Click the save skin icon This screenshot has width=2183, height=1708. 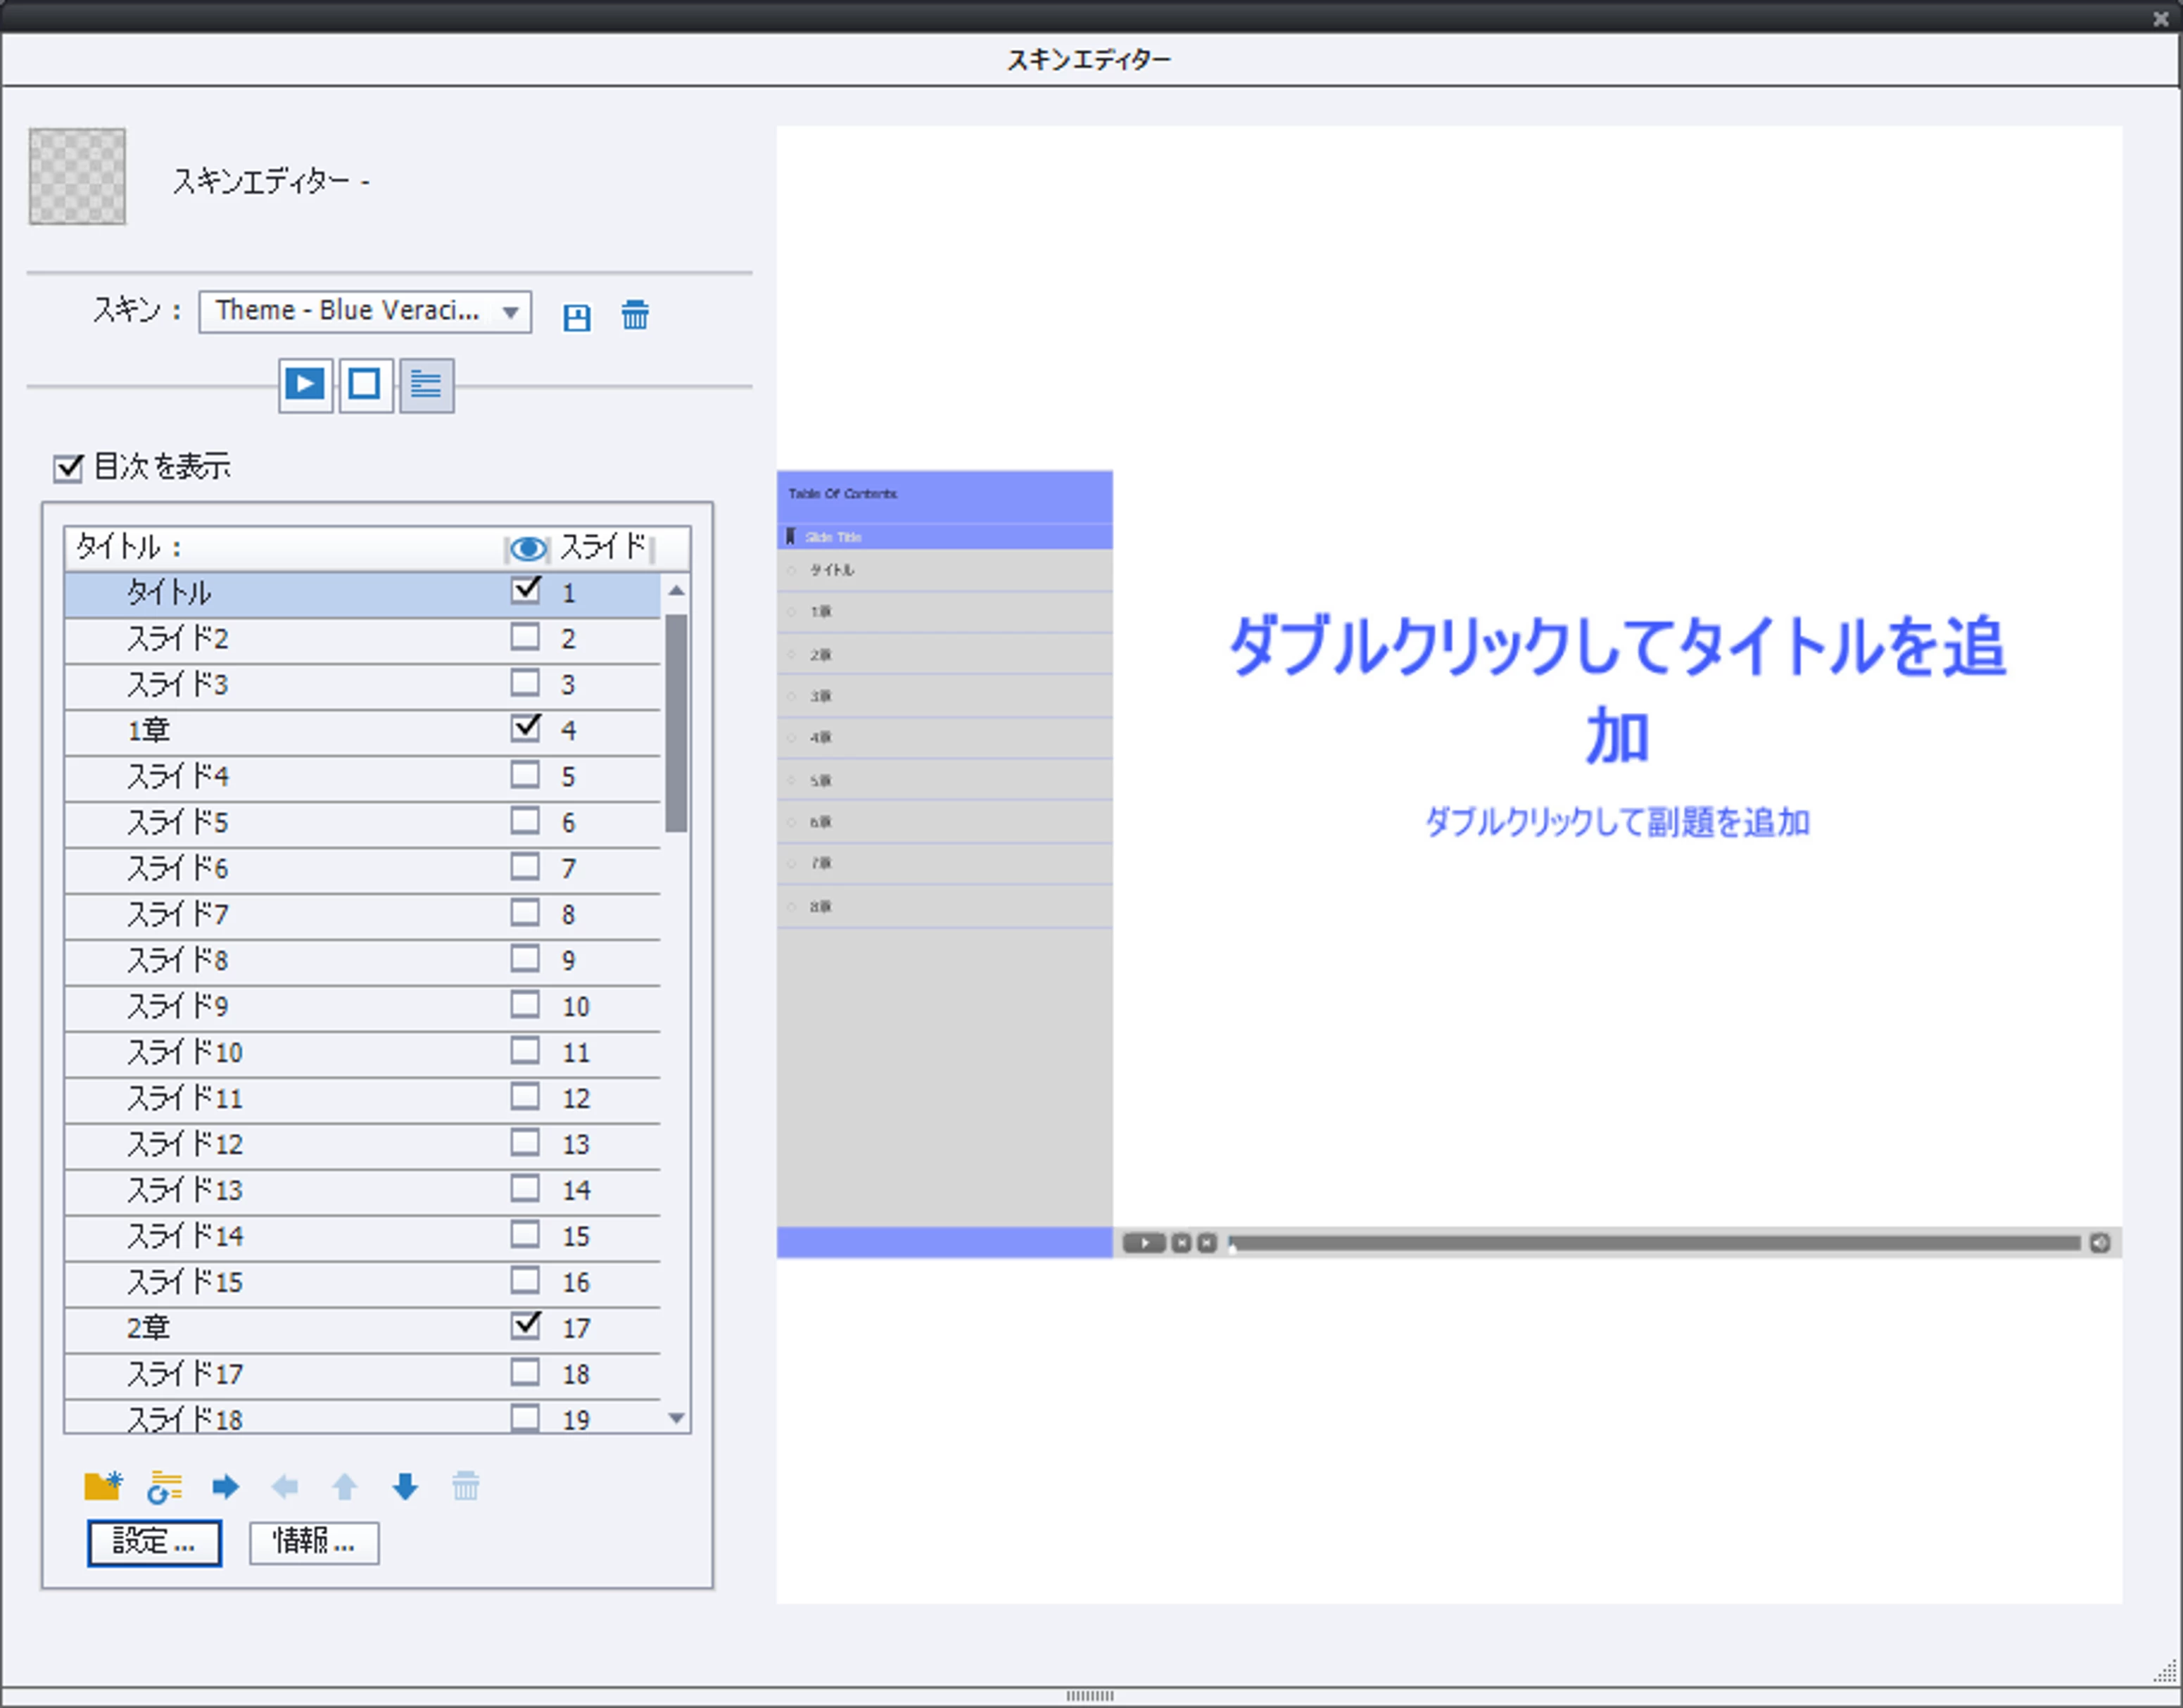[576, 317]
